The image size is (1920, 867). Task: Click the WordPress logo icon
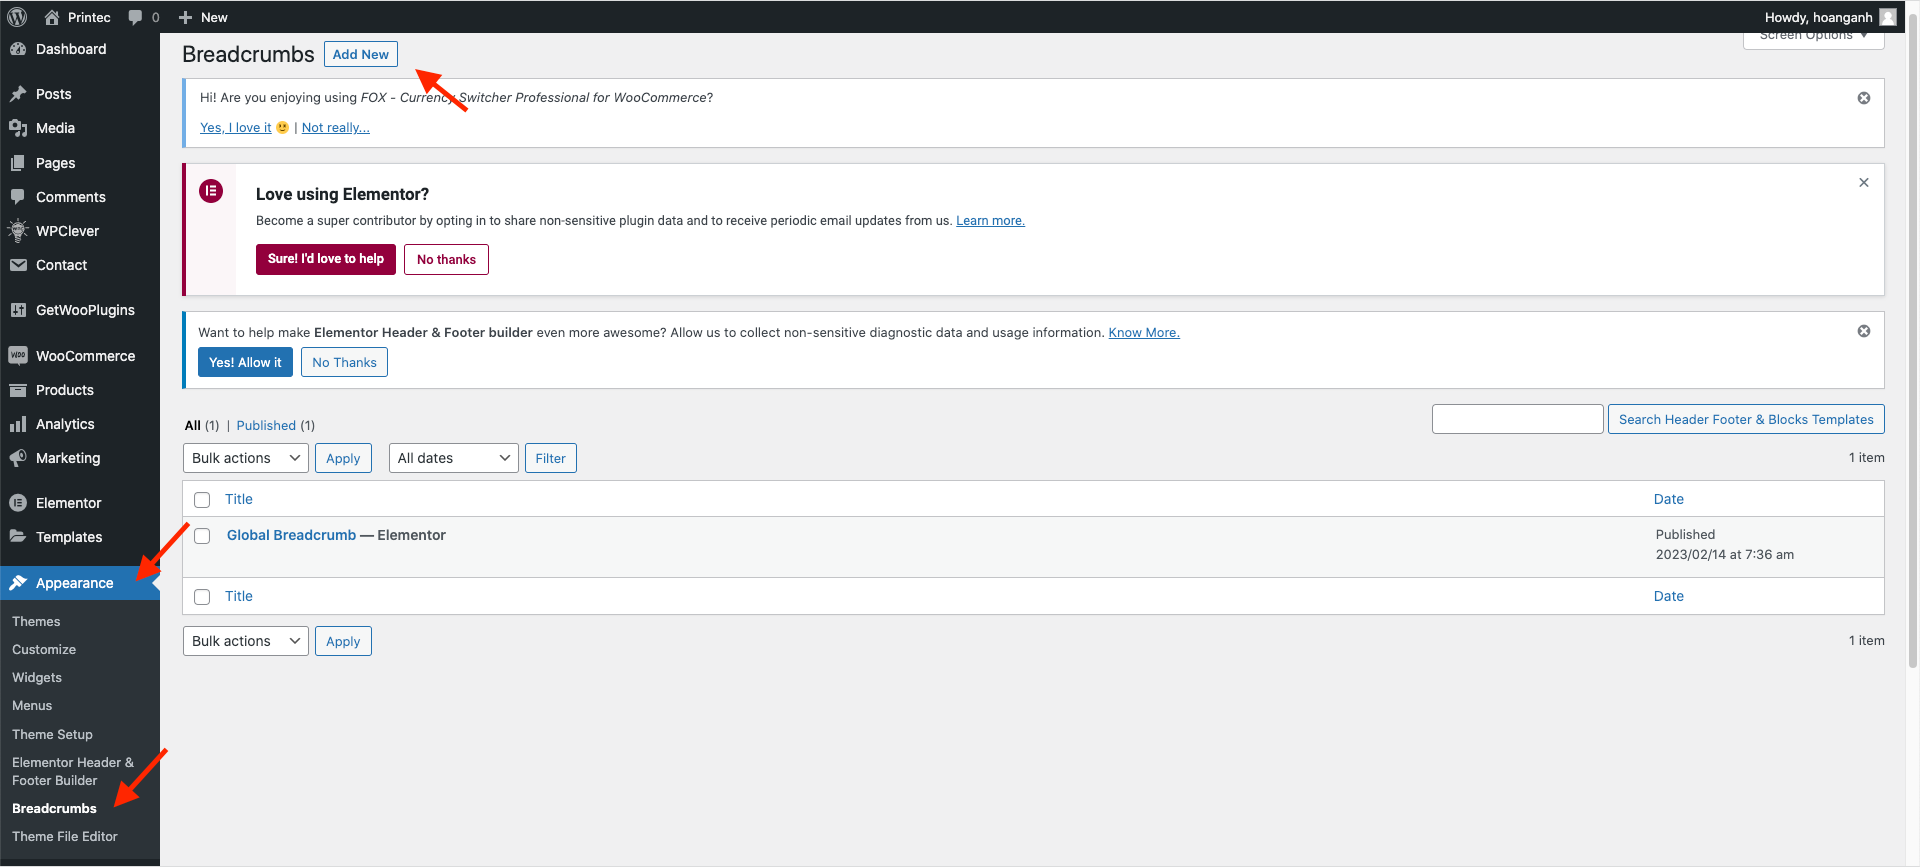(x=17, y=17)
